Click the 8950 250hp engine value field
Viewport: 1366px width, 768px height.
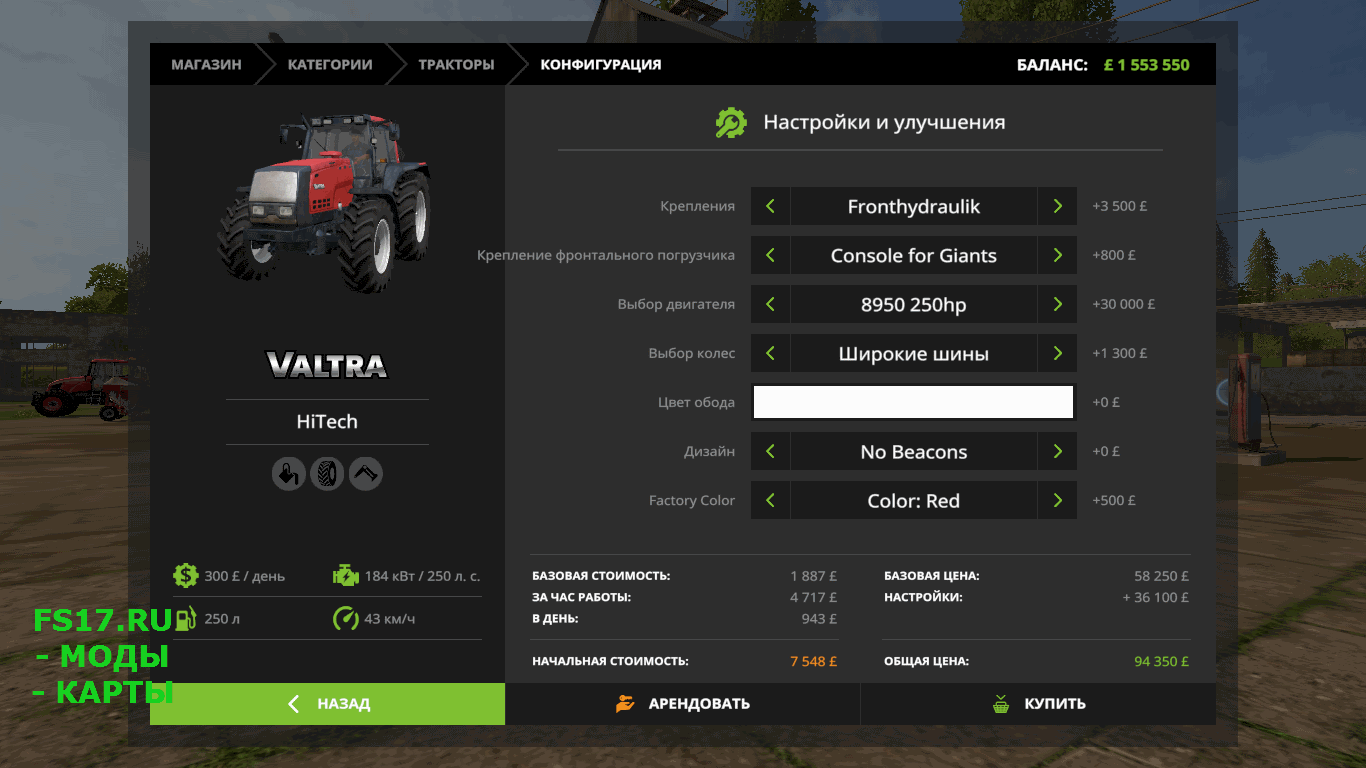pos(914,305)
